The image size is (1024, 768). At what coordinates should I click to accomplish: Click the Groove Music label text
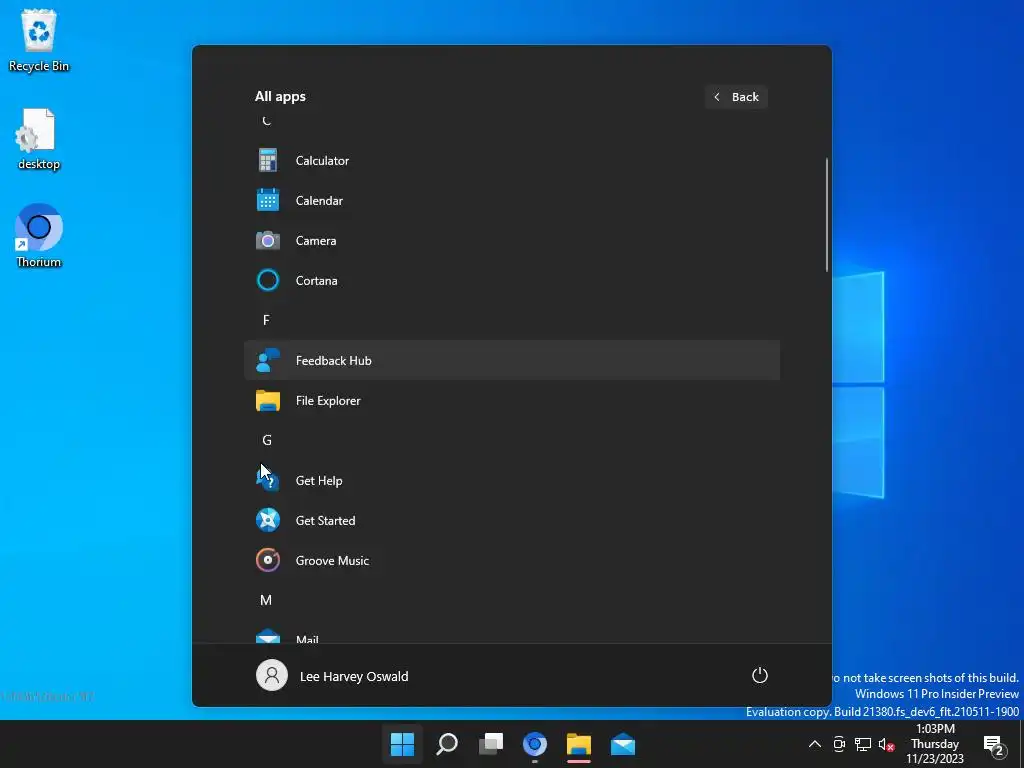tap(332, 561)
